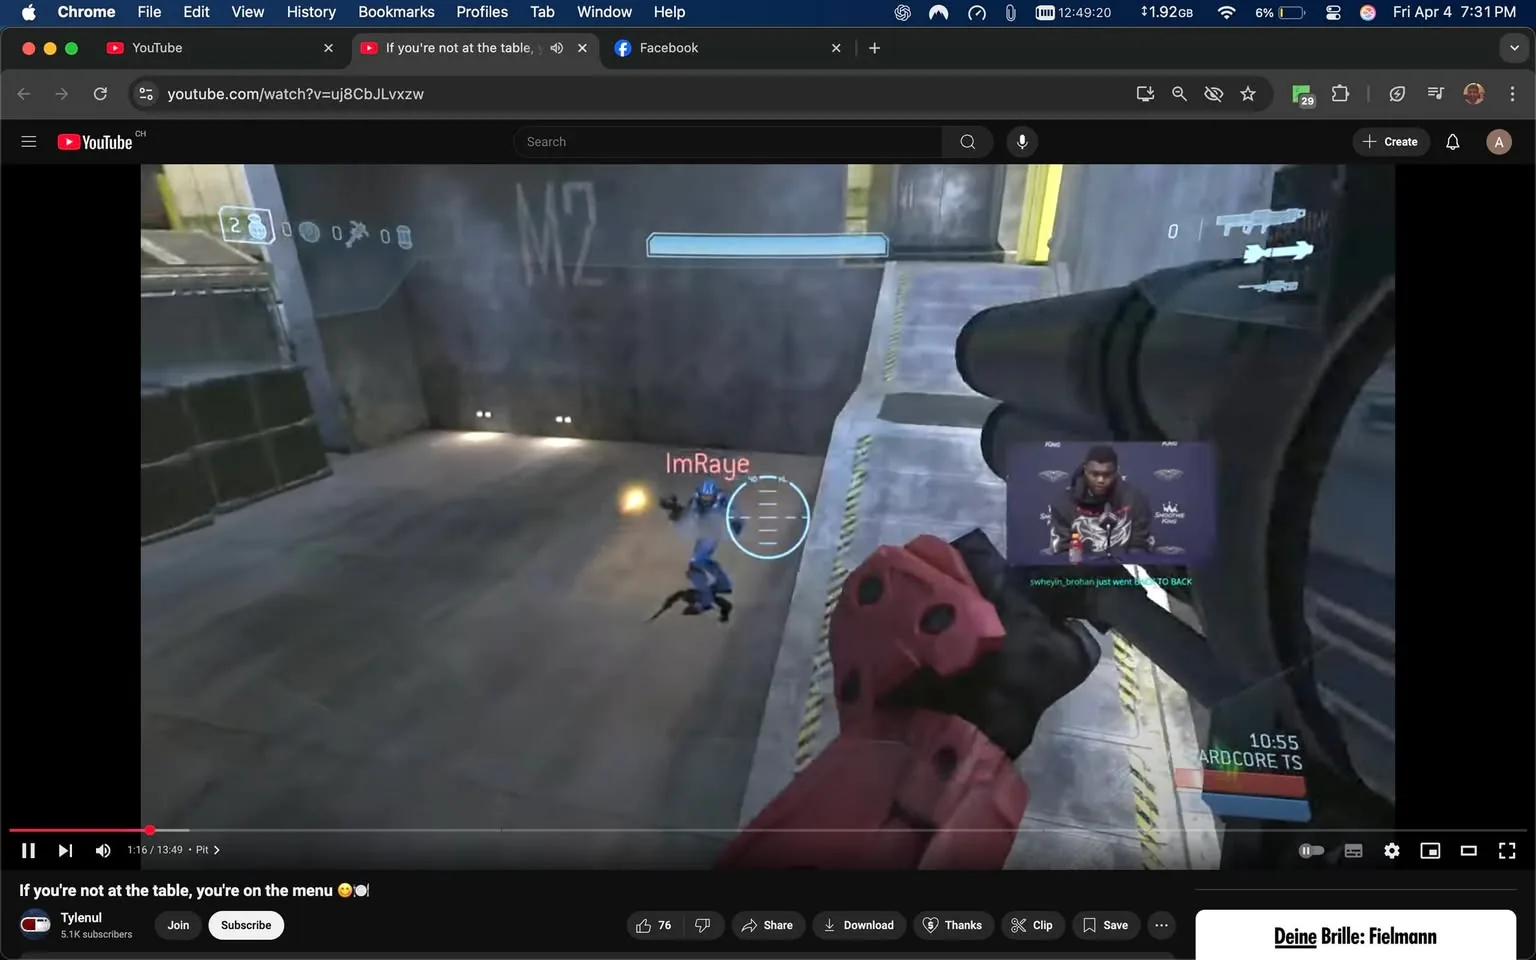Open the tab search dropdown arrow
This screenshot has height=960, width=1536.
click(x=1513, y=47)
